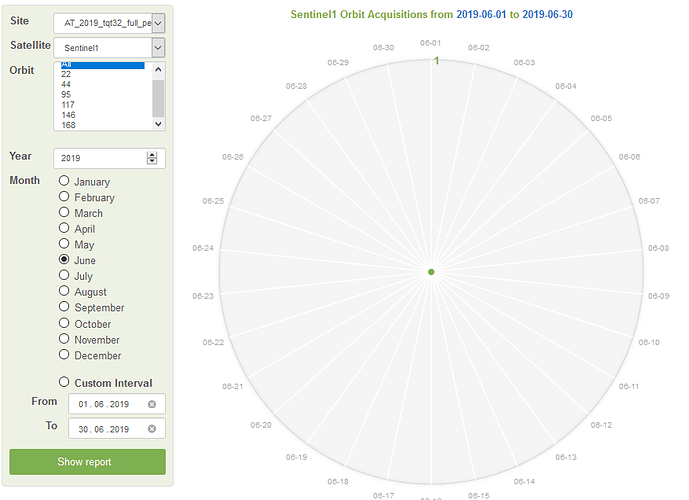Click the green center point of chart
The width and height of the screenshot is (689, 500).
point(431,272)
